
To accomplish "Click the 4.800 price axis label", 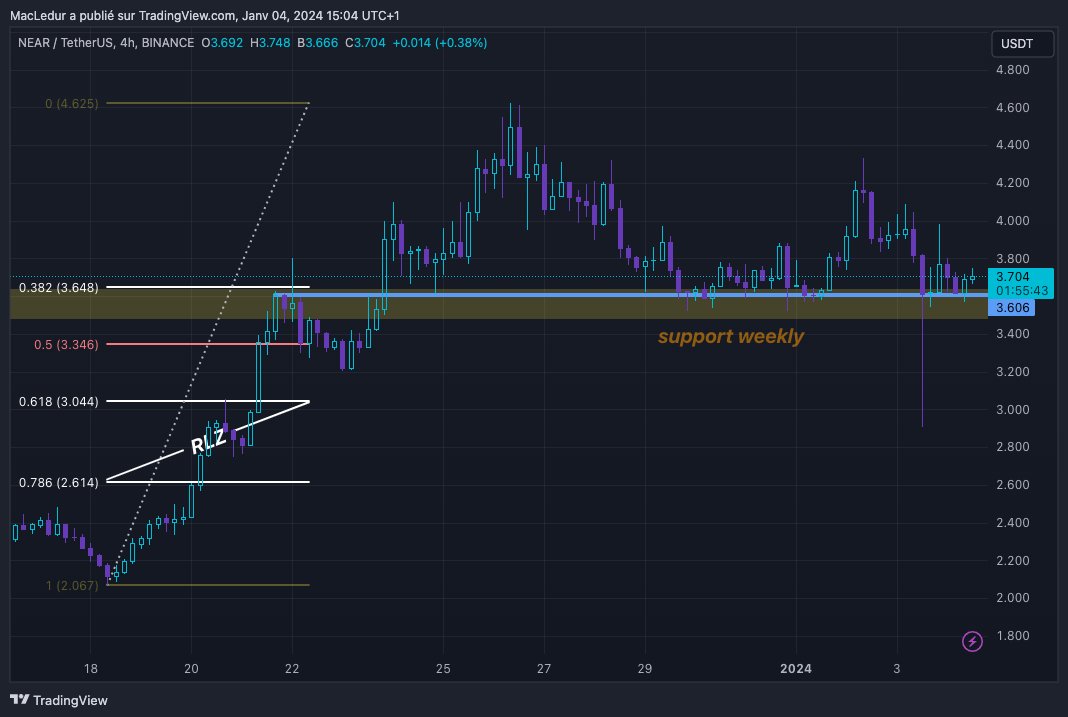I will point(1012,69).
